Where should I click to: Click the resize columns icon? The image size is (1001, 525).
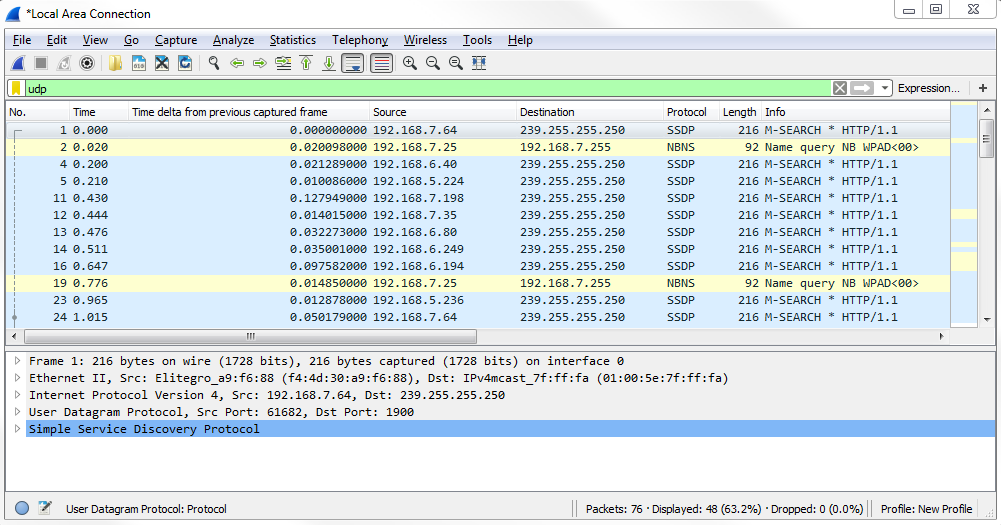(479, 63)
